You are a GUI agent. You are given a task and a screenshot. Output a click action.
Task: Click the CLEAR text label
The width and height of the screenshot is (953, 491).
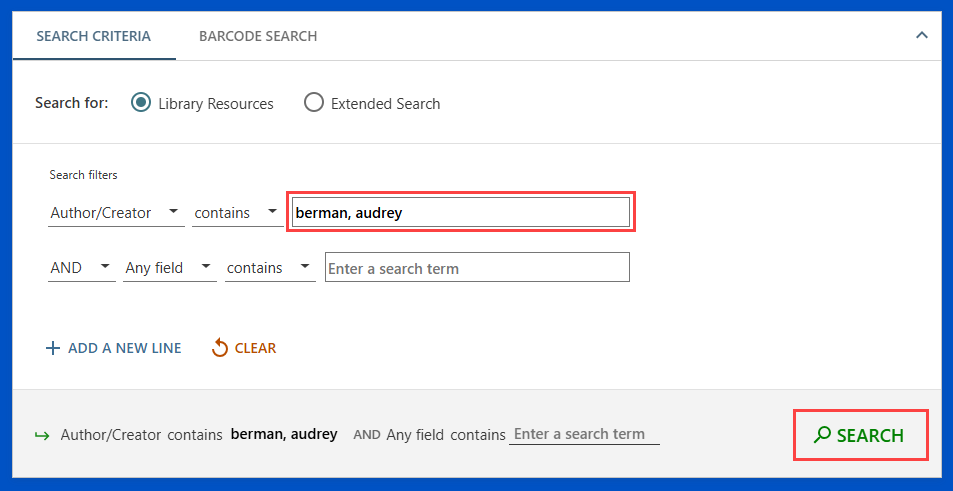pos(255,349)
